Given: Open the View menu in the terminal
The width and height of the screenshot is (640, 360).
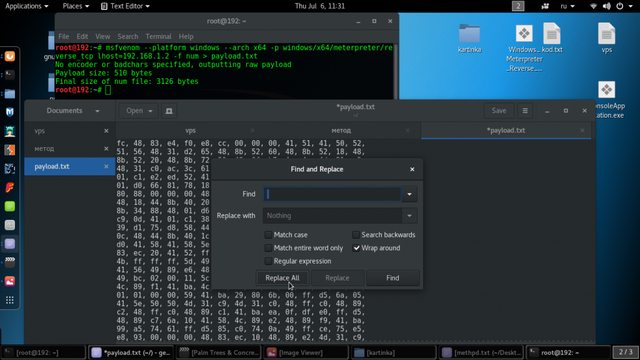Looking at the screenshot, I should (102, 36).
